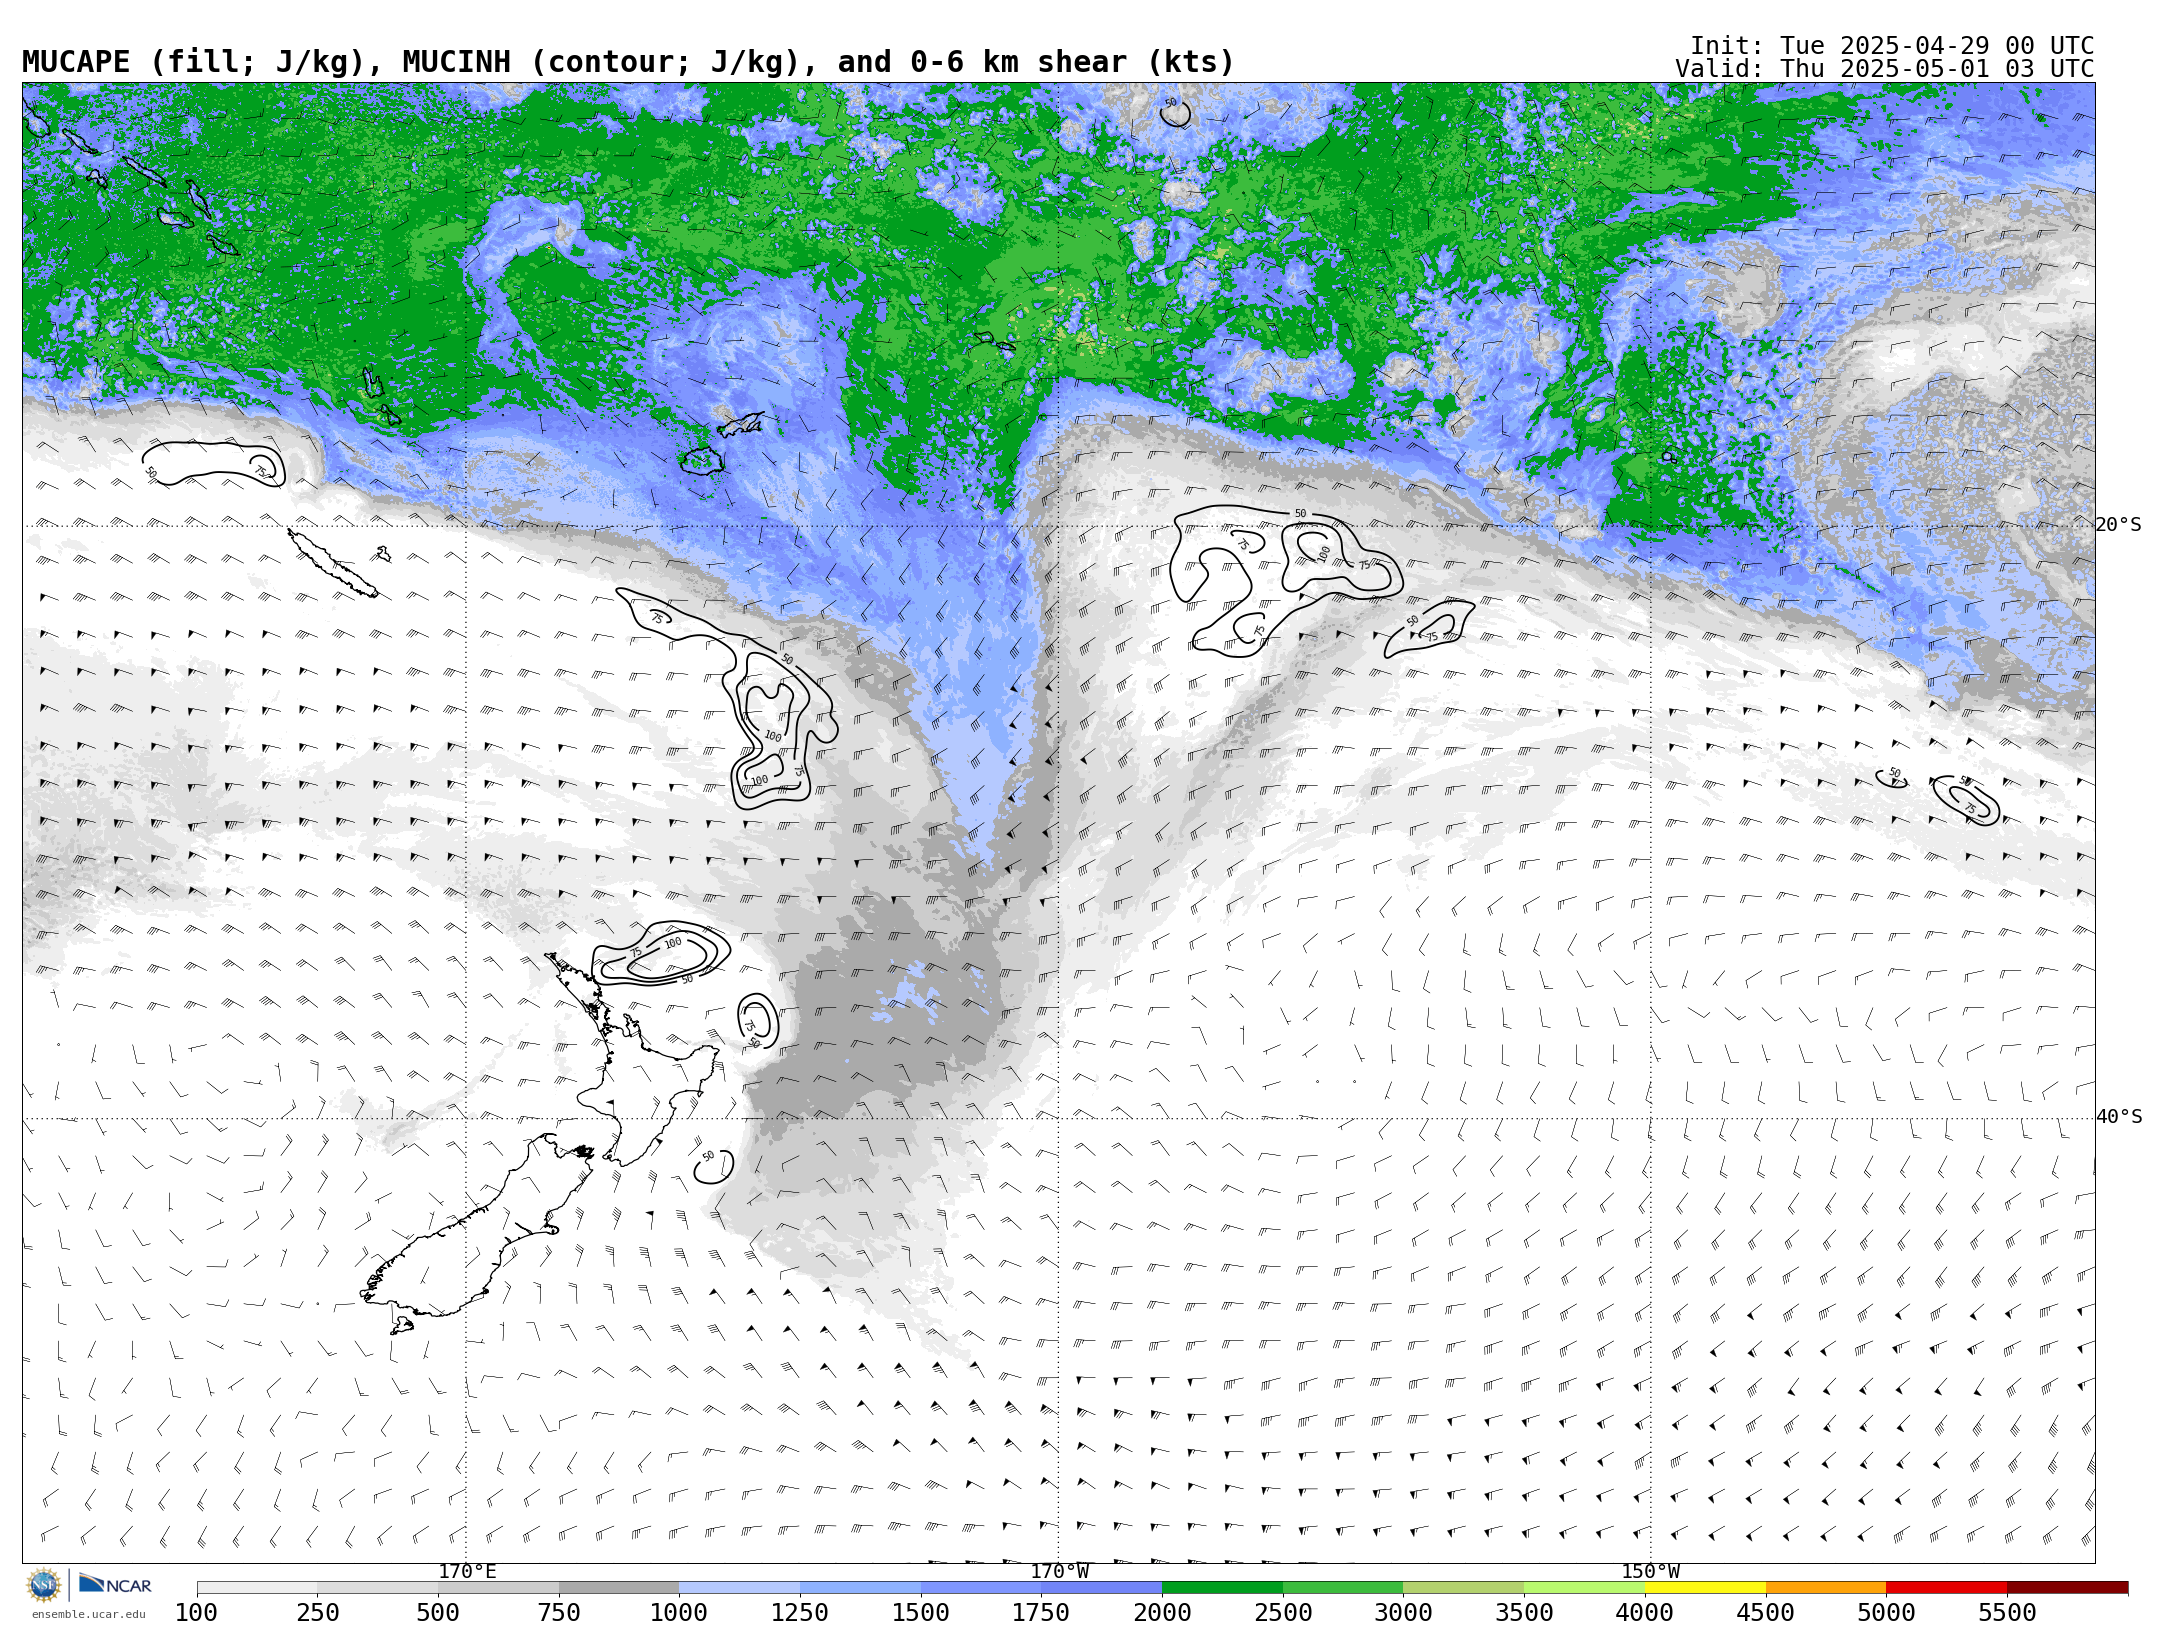Pick the dark gray 750–1000 colorbar swatch

(619, 1588)
